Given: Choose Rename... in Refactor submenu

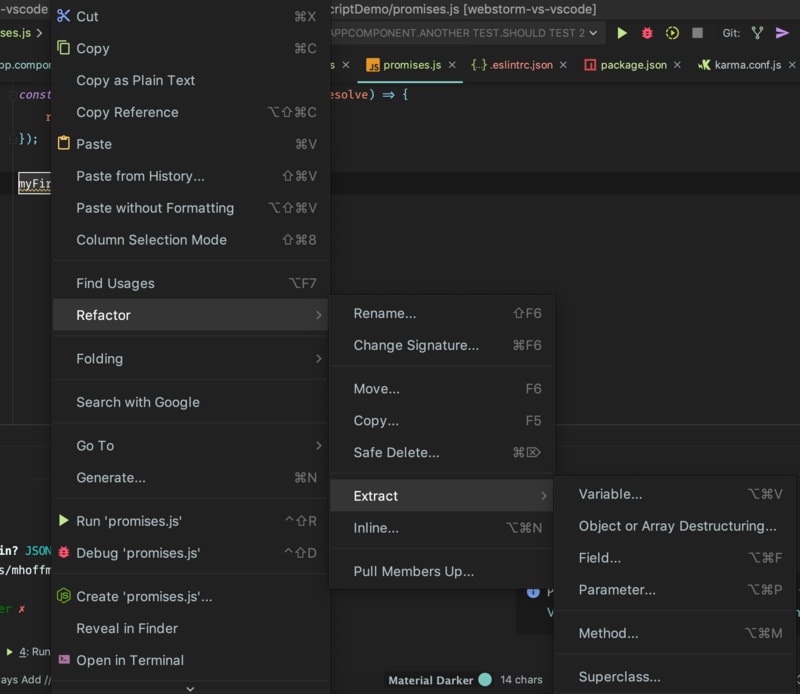Looking at the screenshot, I should (442, 313).
